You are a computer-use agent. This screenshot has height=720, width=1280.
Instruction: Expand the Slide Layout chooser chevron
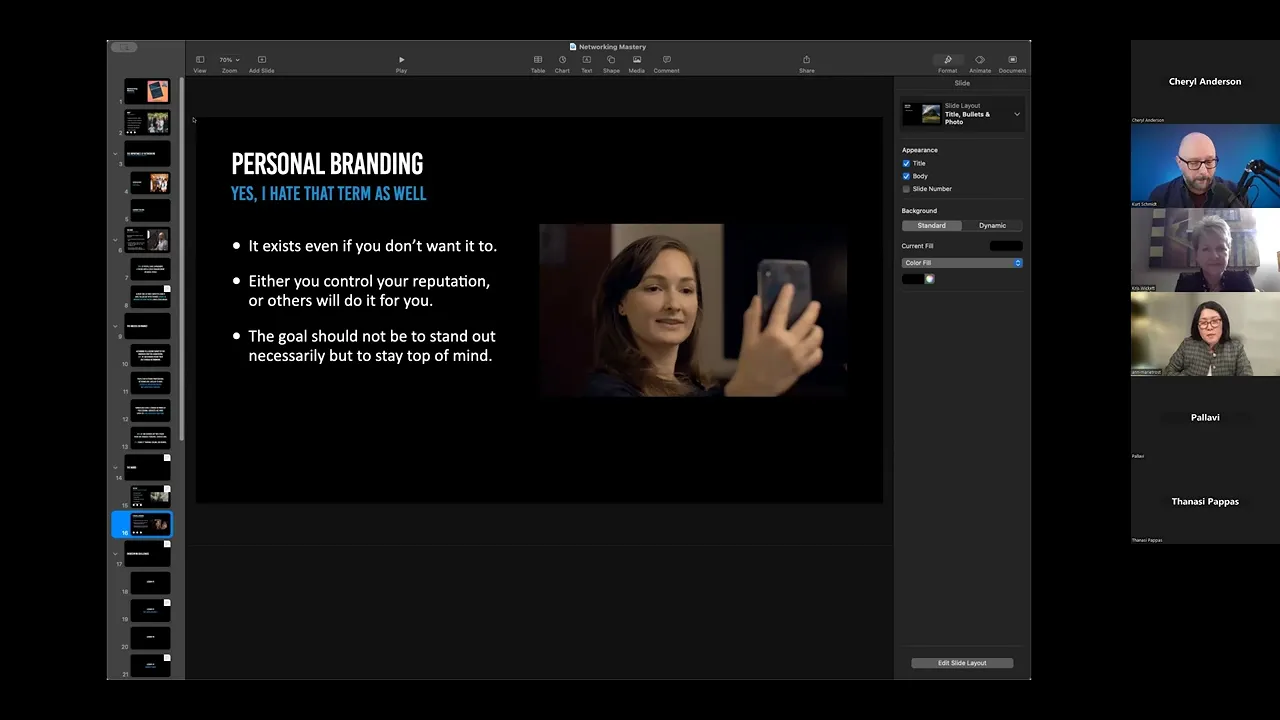tap(1017, 114)
